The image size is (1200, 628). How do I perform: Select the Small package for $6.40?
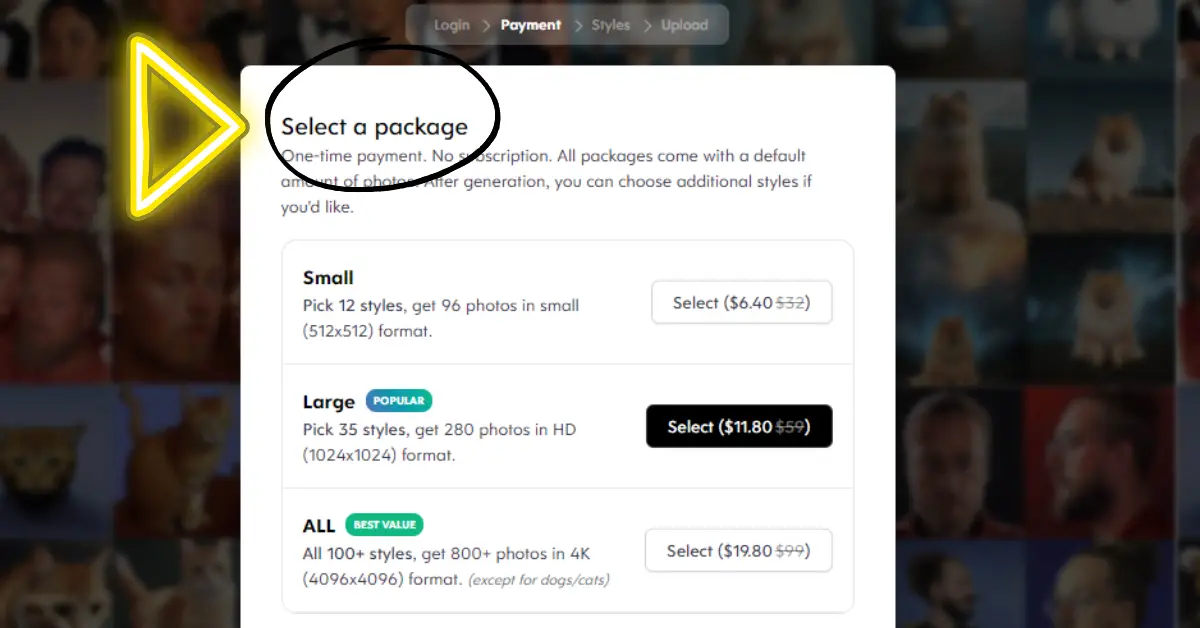click(741, 303)
